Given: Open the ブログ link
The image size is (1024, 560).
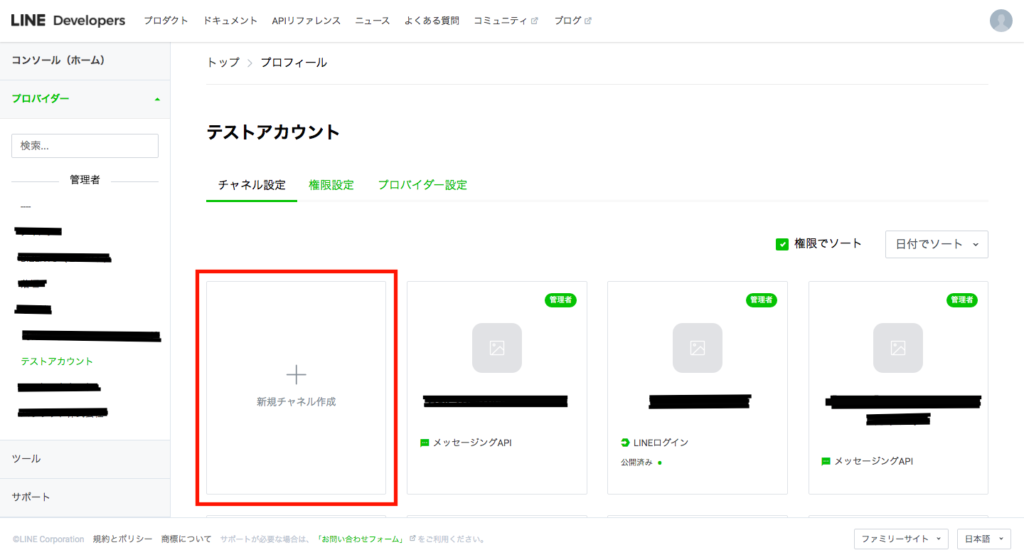Looking at the screenshot, I should [568, 21].
